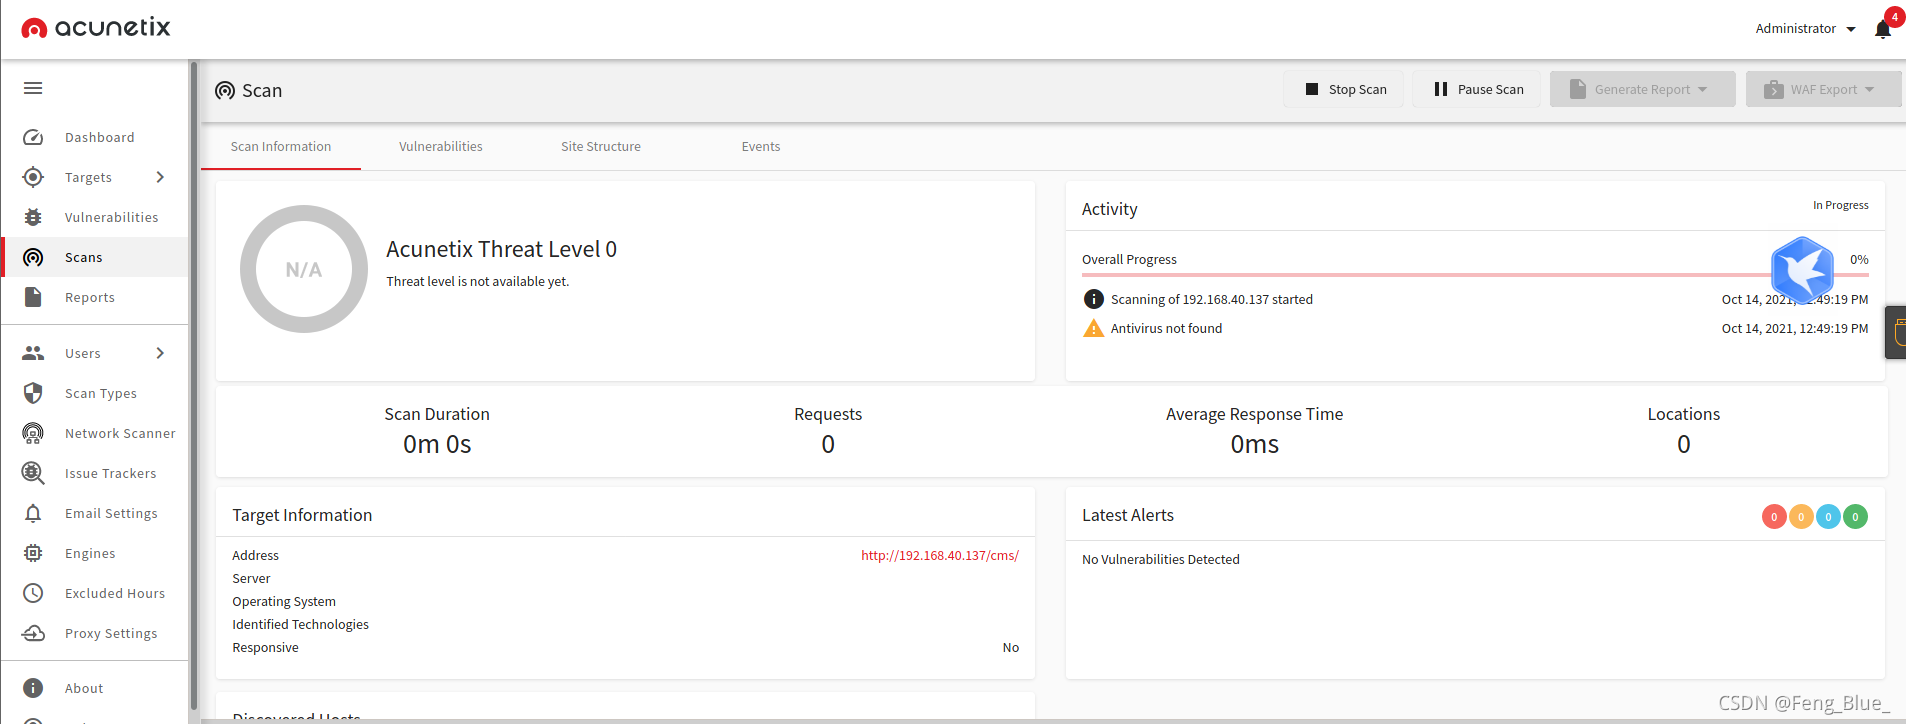Open Network Scanner settings
Image resolution: width=1906 pixels, height=724 pixels.
tap(94, 433)
